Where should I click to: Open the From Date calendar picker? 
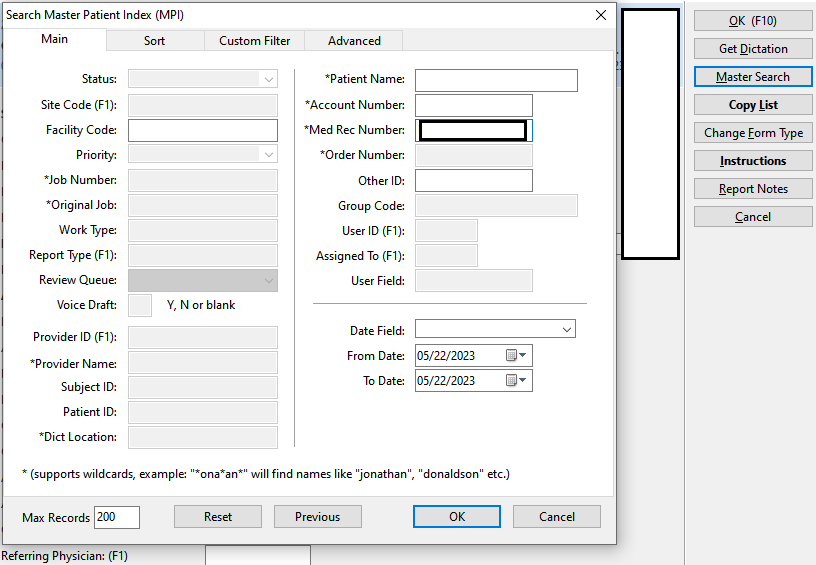[517, 356]
